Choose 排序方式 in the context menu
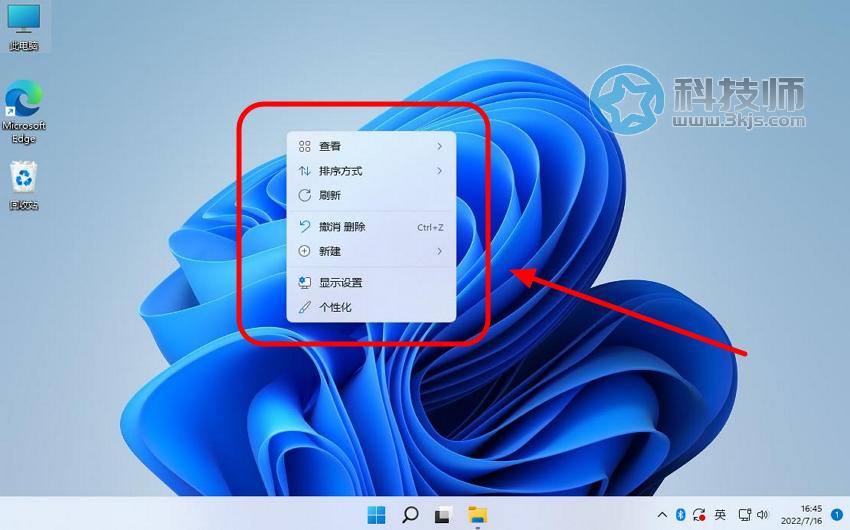Viewport: 850px width, 530px height. (x=371, y=171)
